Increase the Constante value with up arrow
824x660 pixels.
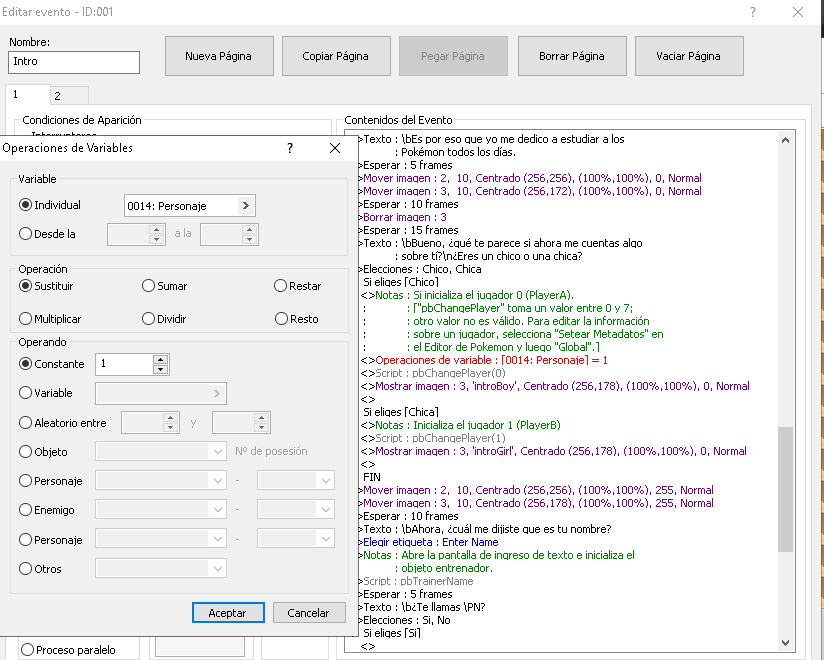click(160, 359)
